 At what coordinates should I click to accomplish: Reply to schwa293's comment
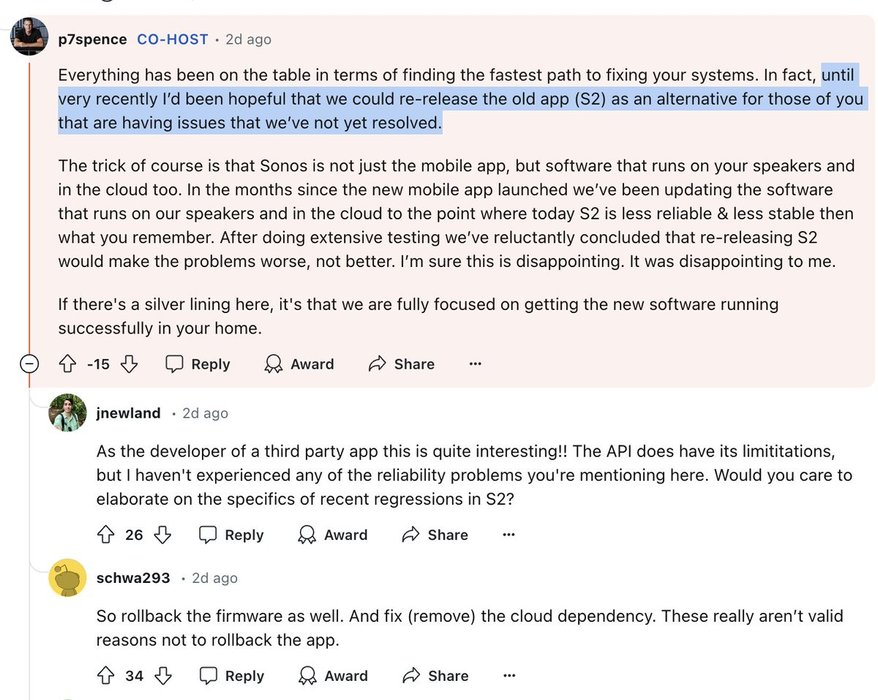(232, 676)
